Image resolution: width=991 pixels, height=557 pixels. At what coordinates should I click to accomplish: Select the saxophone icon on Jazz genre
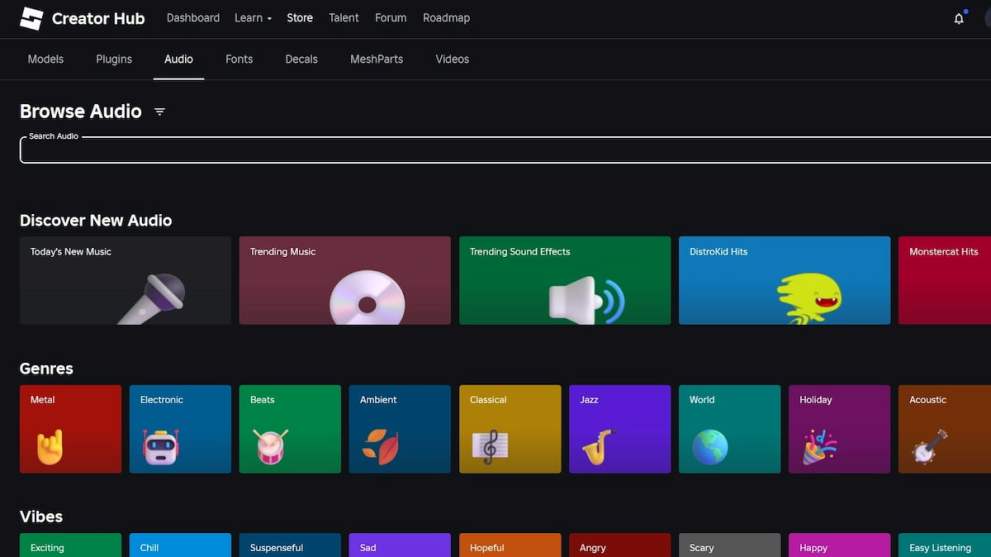pyautogui.click(x=596, y=447)
